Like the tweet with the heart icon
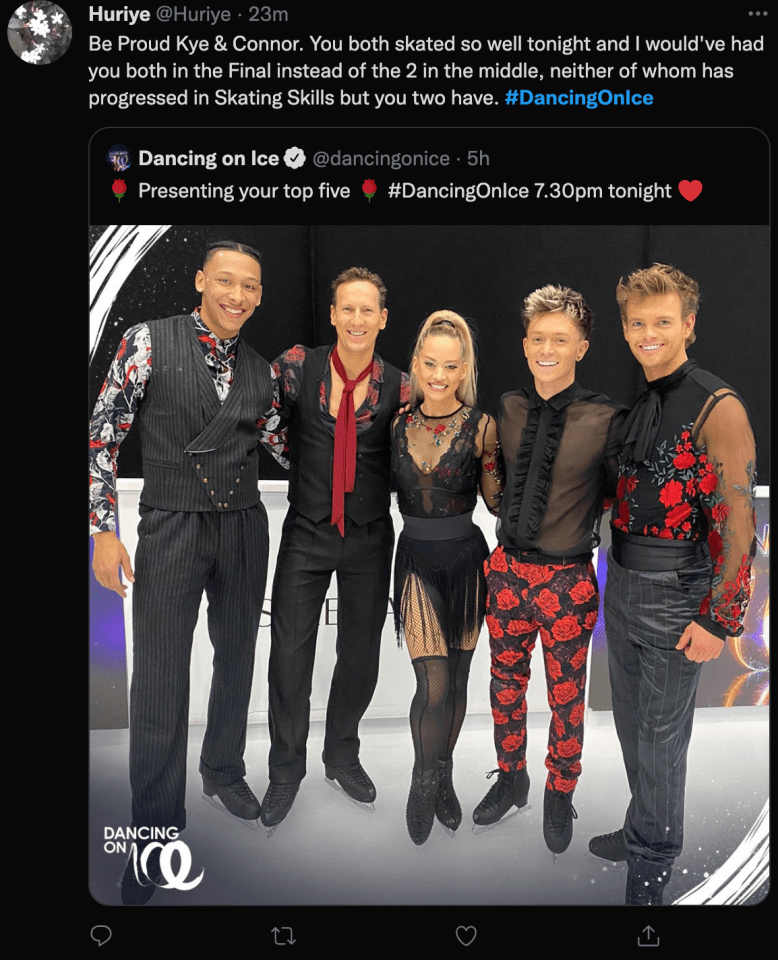The height and width of the screenshot is (960, 778). 466,936
